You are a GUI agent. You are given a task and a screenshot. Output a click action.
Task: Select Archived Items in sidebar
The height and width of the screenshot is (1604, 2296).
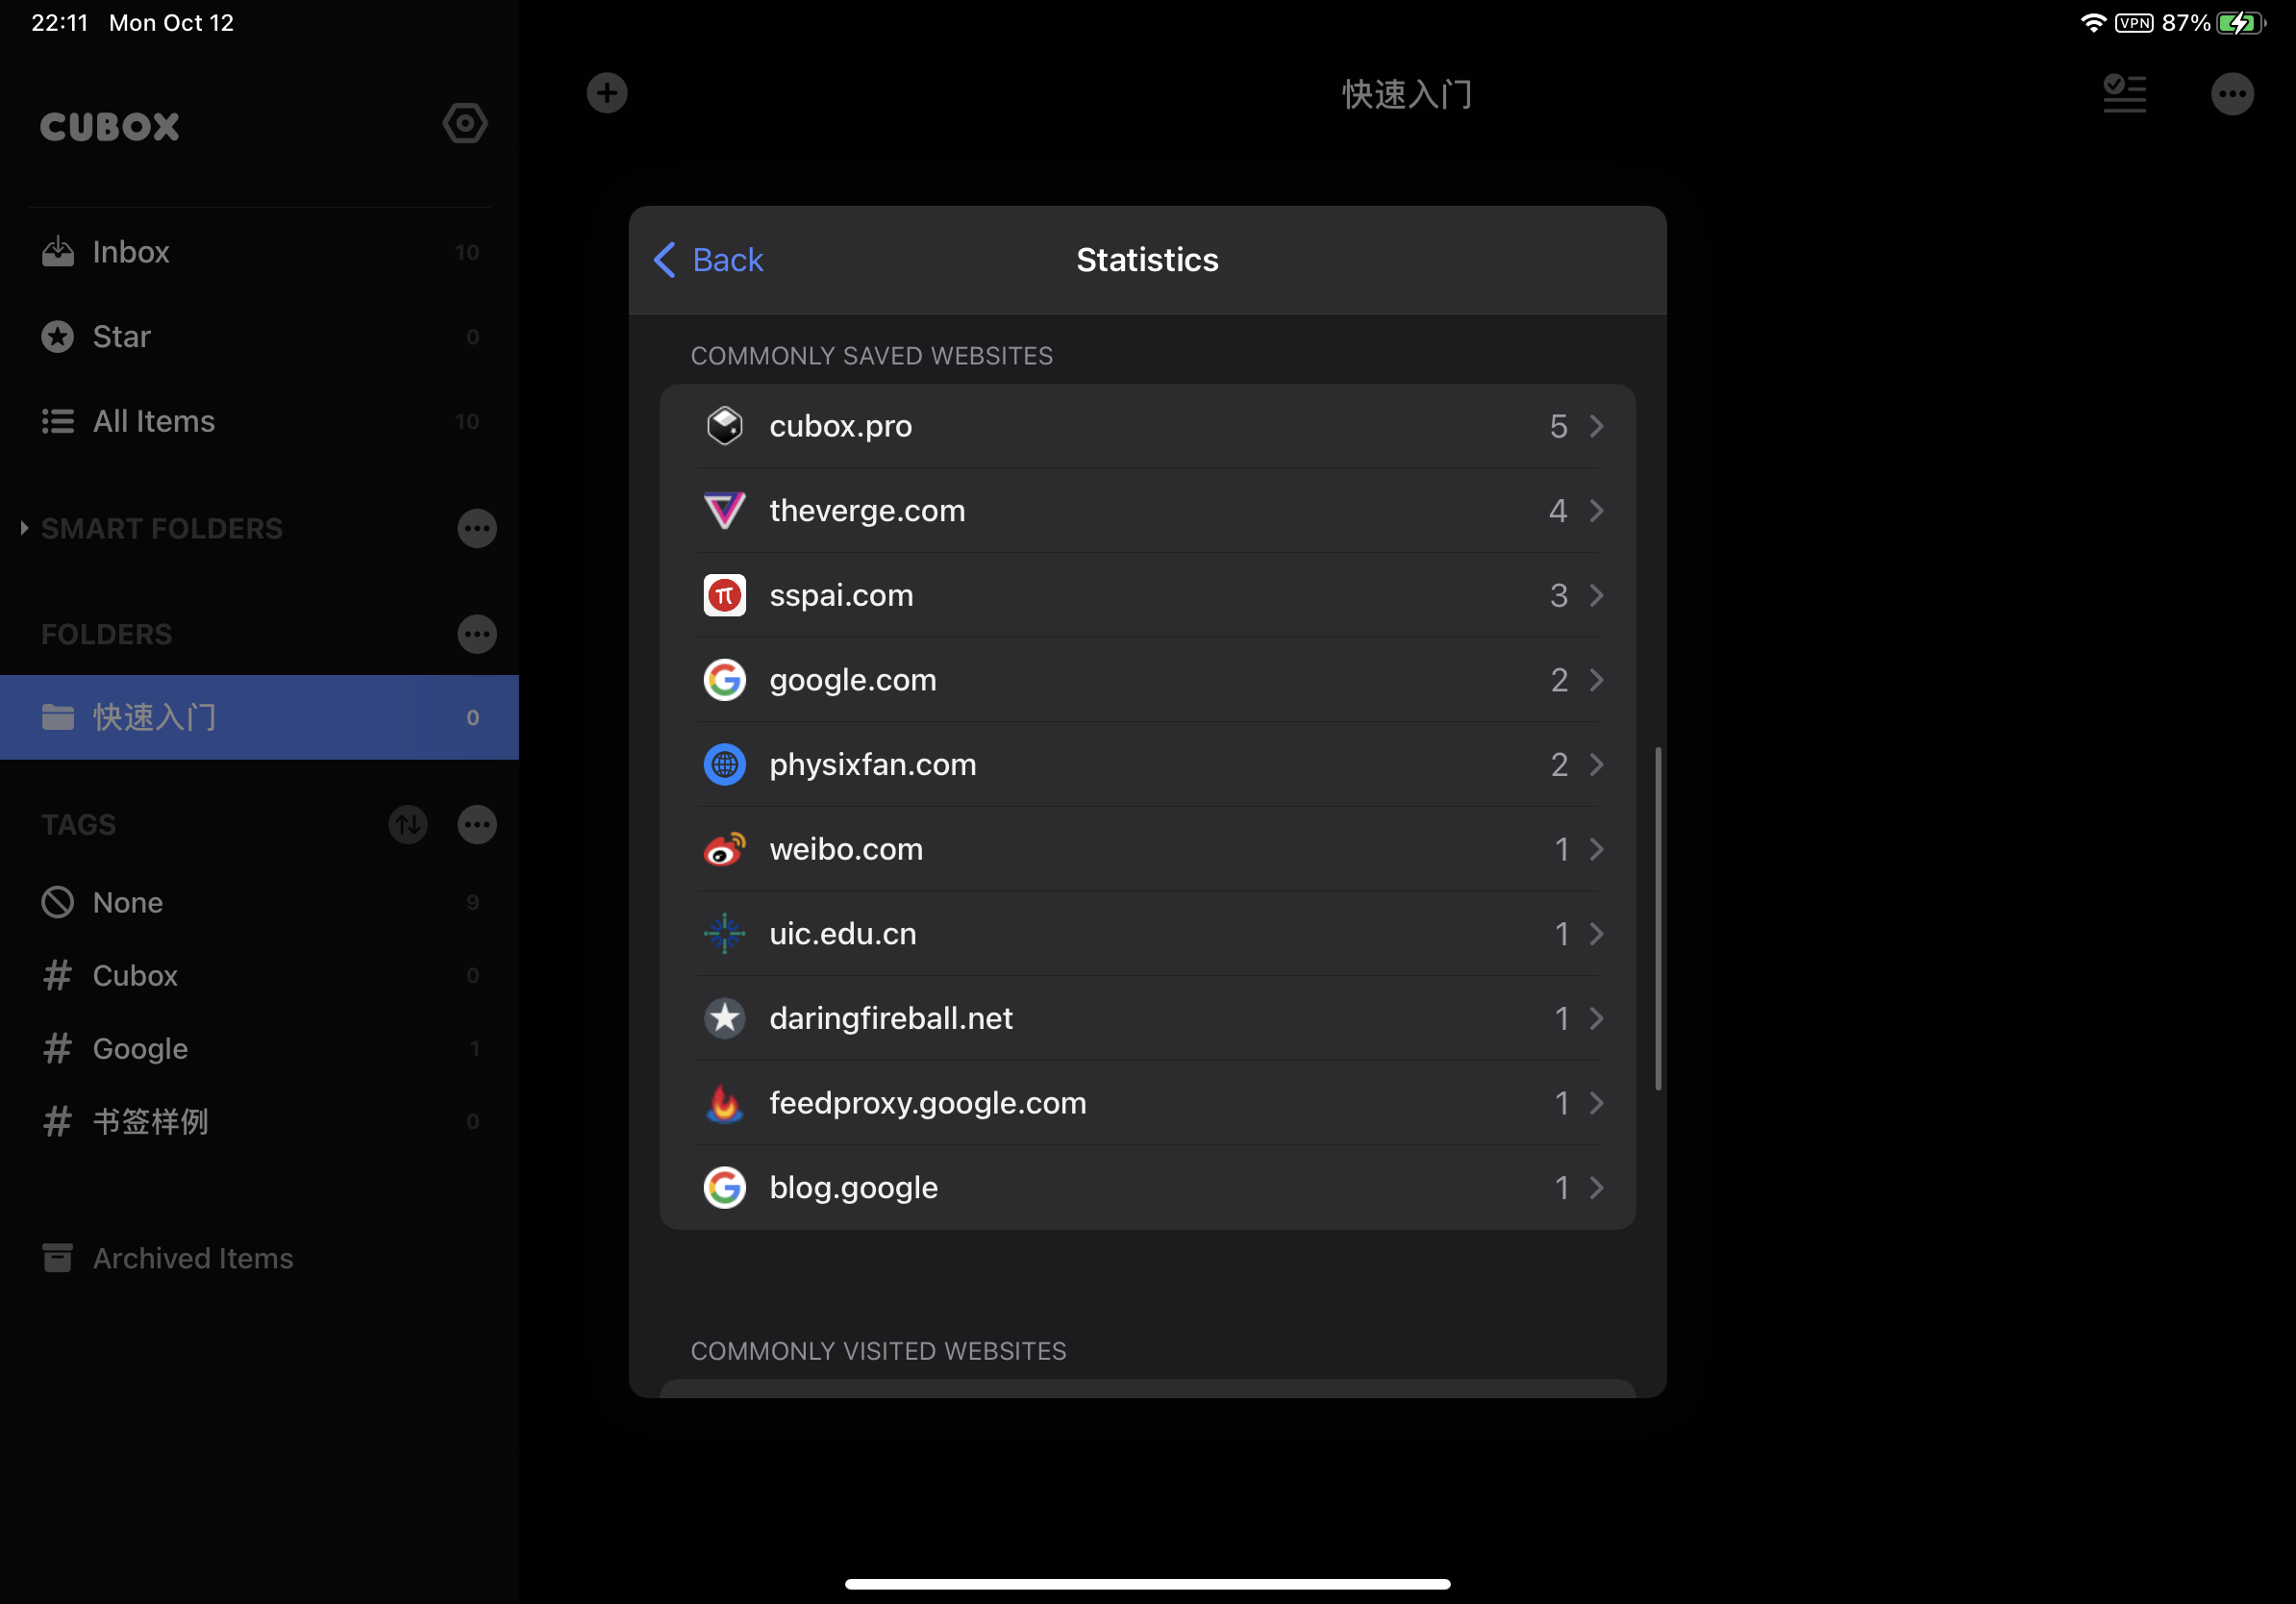click(259, 1258)
